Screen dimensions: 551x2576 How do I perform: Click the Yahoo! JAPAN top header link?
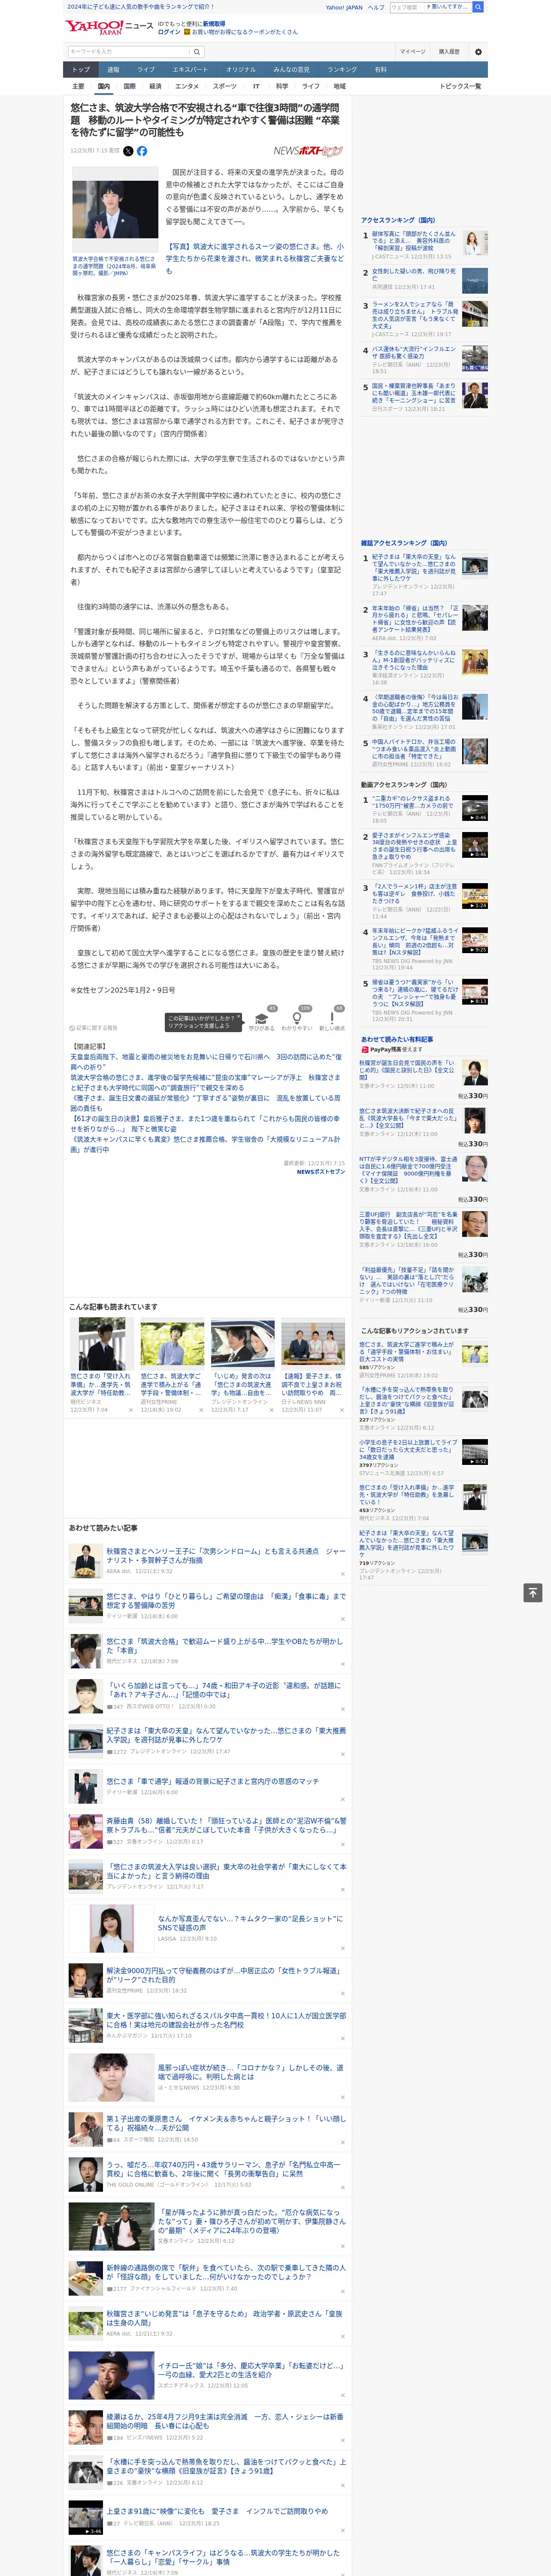pyautogui.click(x=344, y=7)
